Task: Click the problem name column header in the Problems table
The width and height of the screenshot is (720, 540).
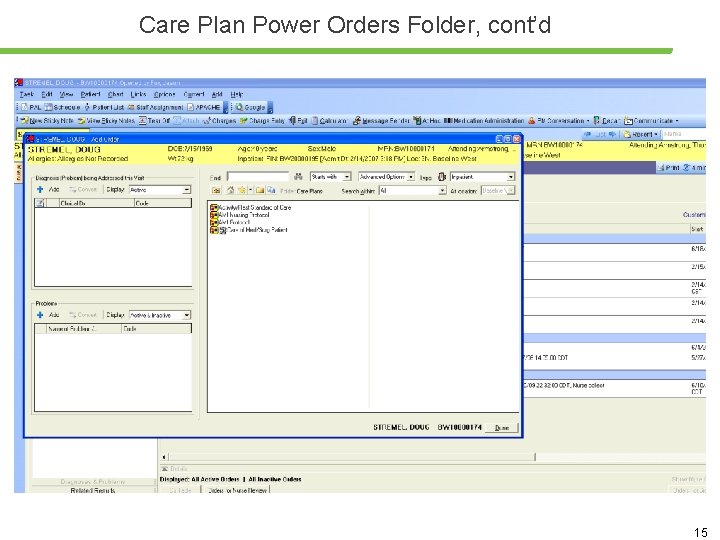Action: (84, 329)
